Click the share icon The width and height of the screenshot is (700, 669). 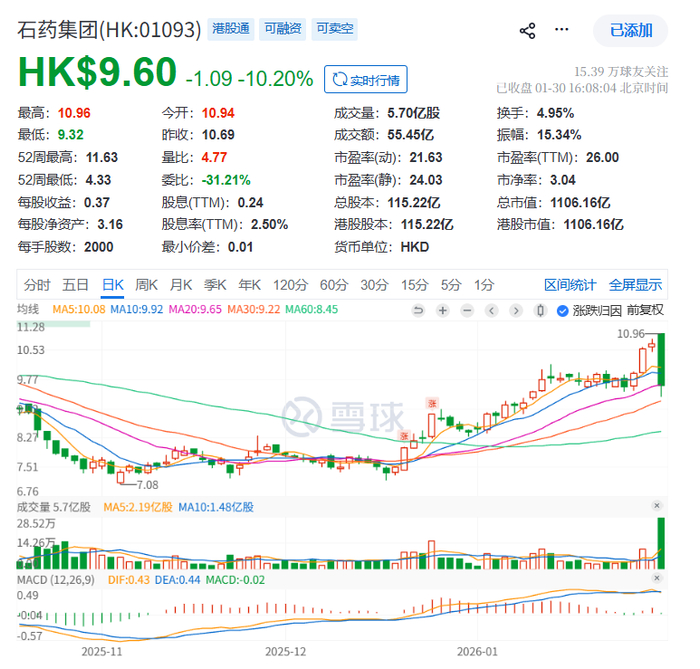pyautogui.click(x=527, y=31)
